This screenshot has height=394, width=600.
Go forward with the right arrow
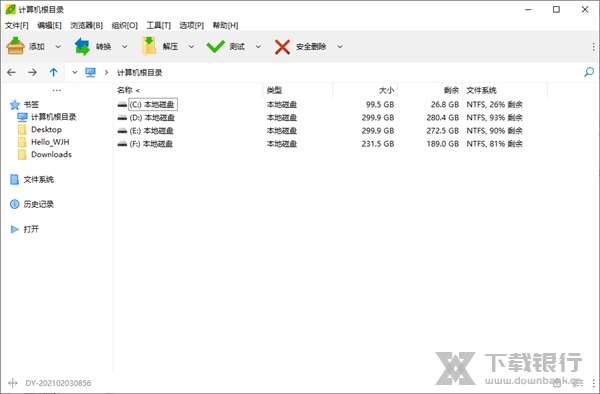(x=33, y=72)
